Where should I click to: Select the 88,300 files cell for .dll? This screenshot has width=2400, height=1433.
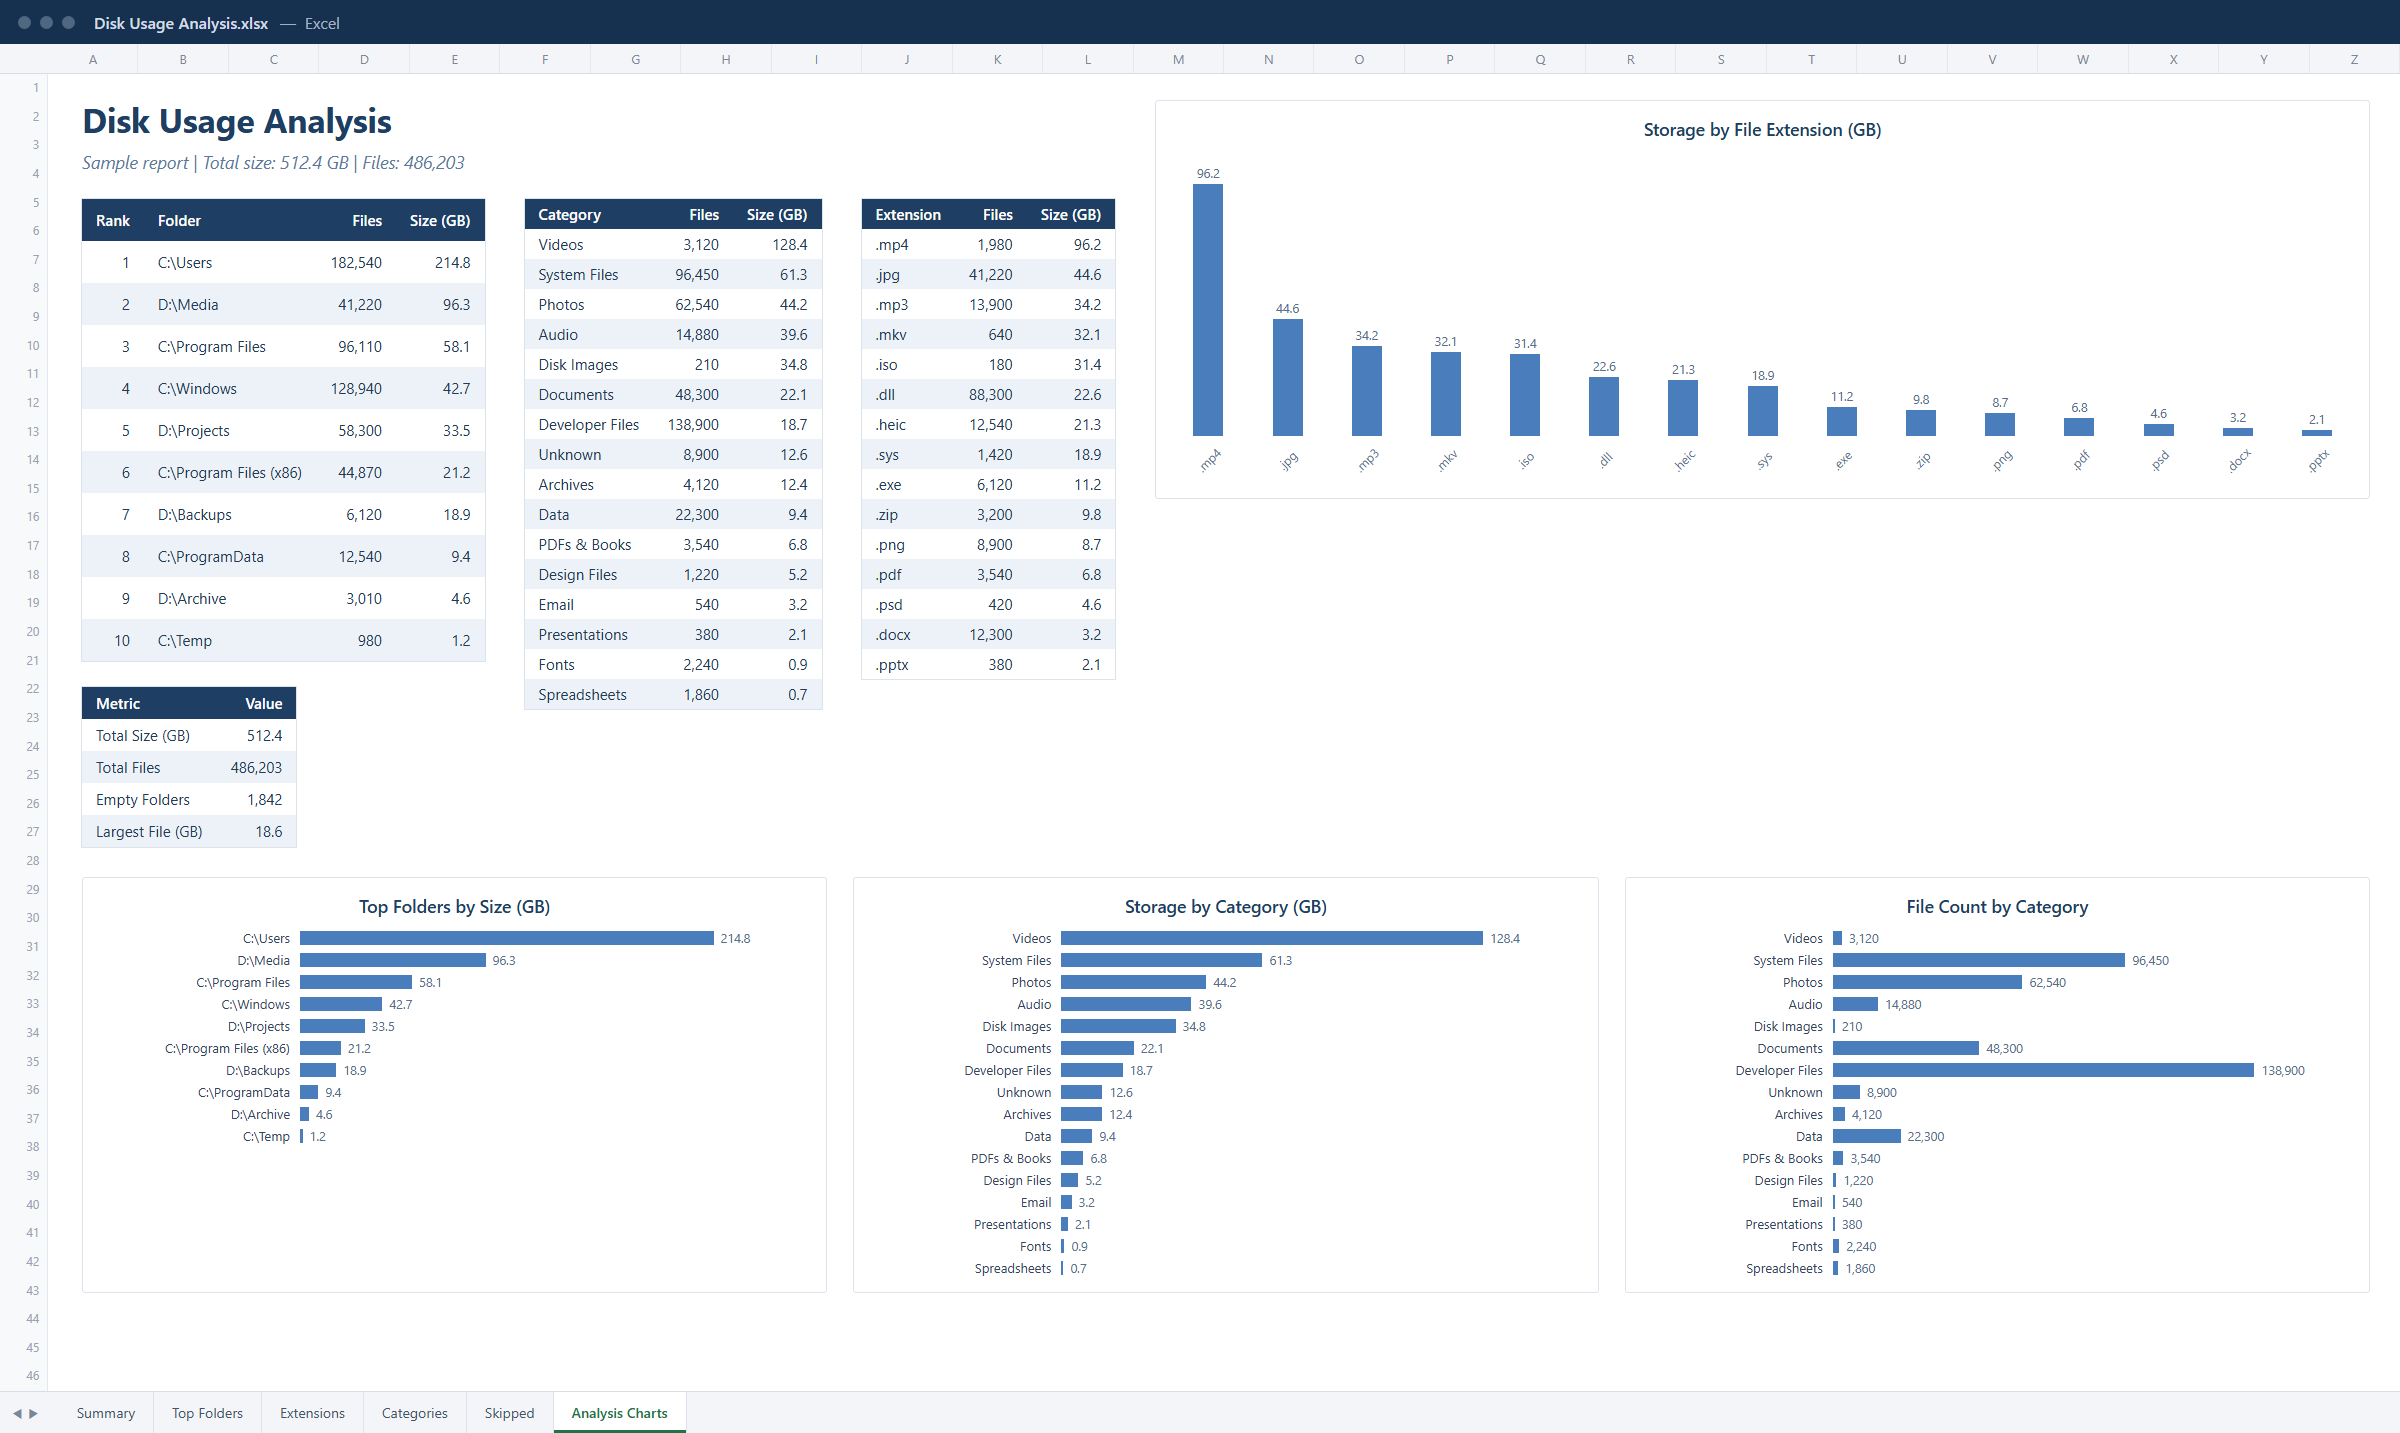990,395
